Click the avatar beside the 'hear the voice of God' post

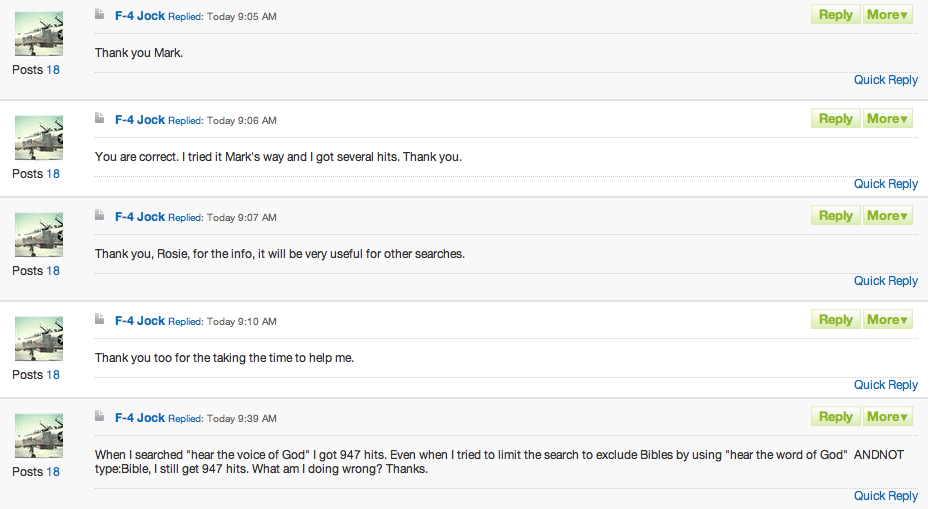click(39, 435)
